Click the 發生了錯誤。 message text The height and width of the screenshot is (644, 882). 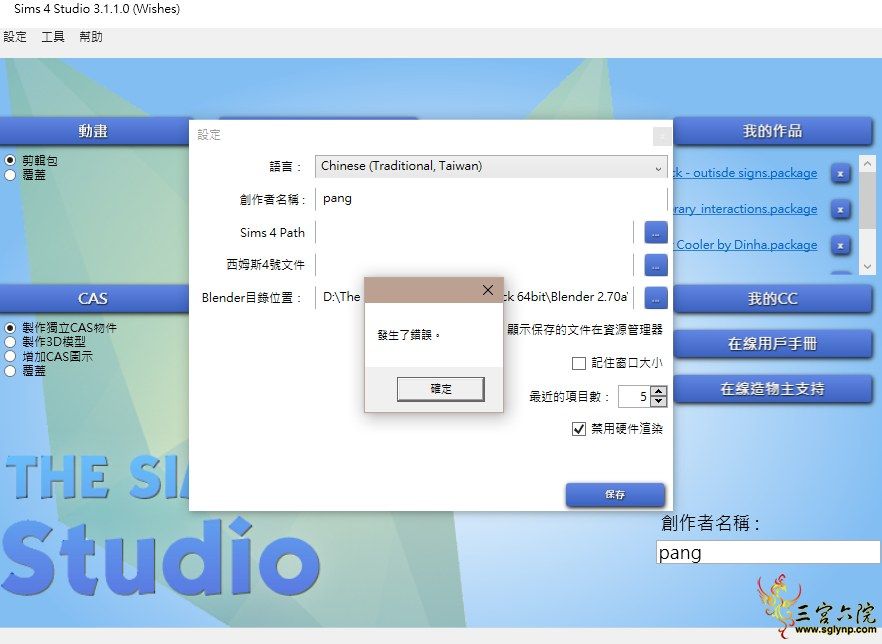pyautogui.click(x=409, y=335)
